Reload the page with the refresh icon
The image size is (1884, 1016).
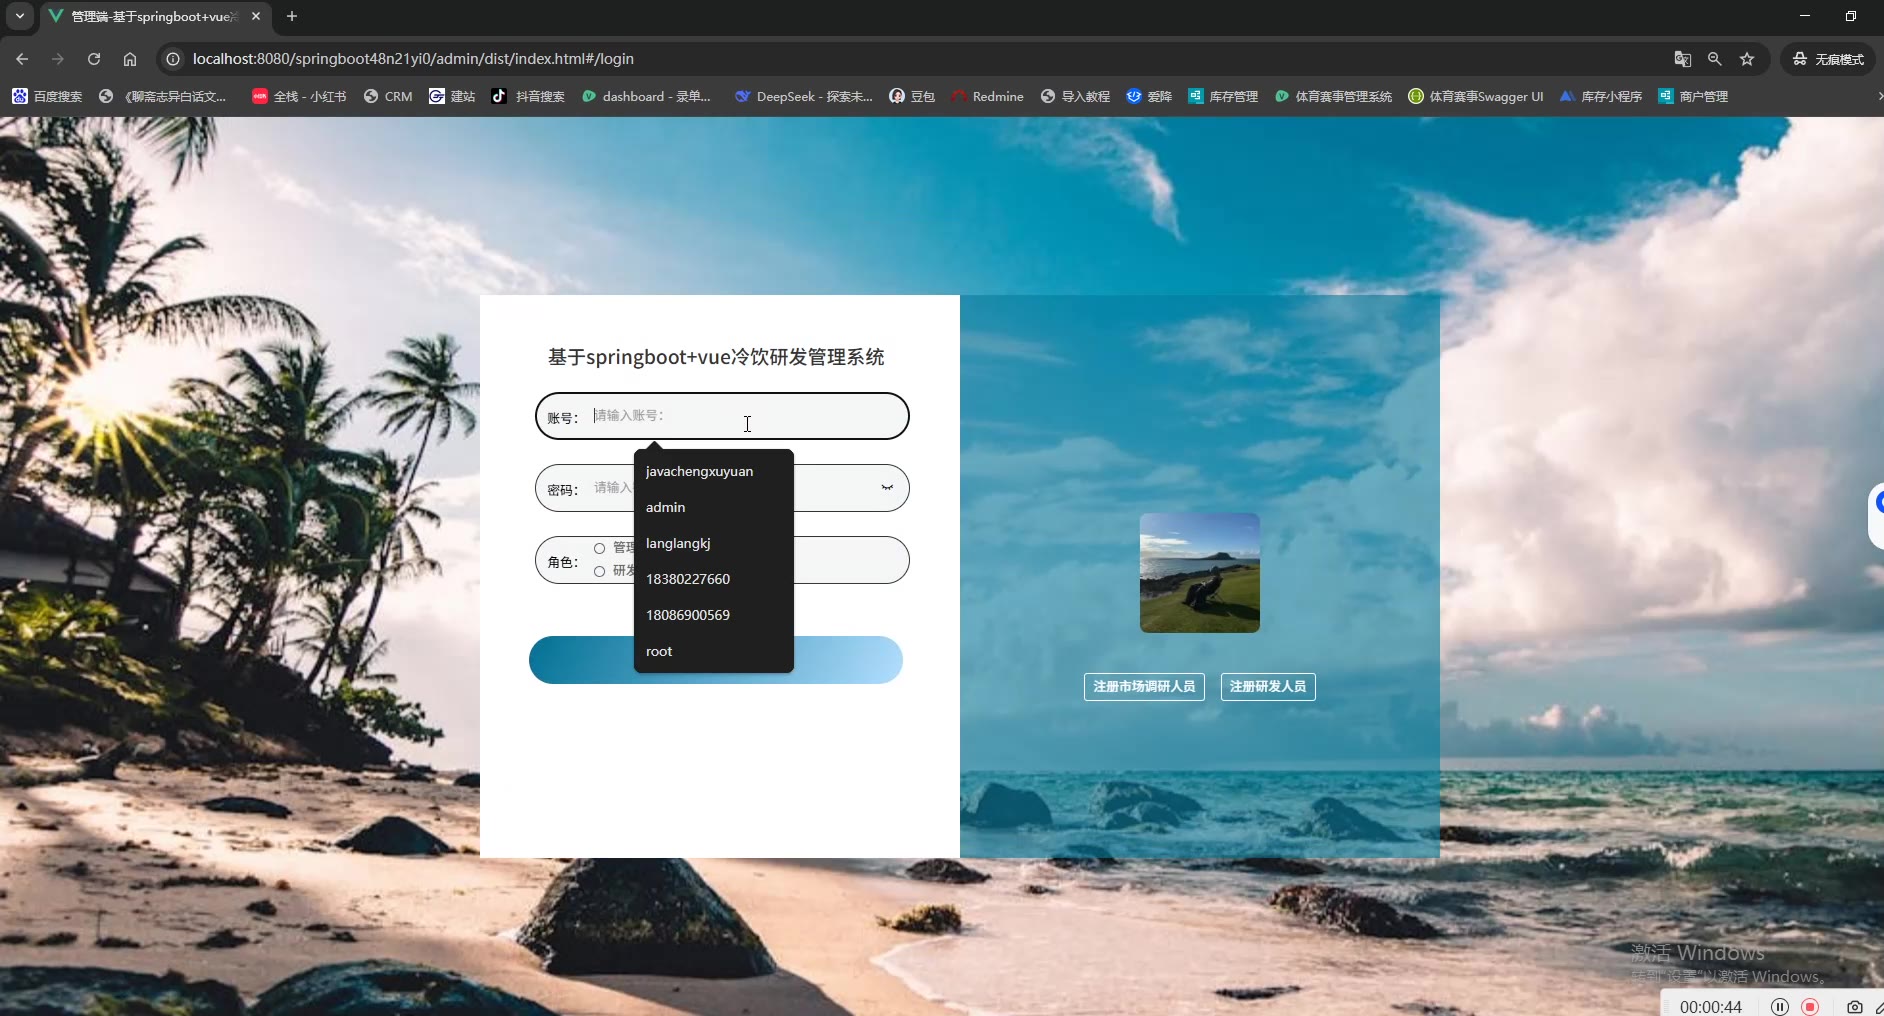coord(94,59)
